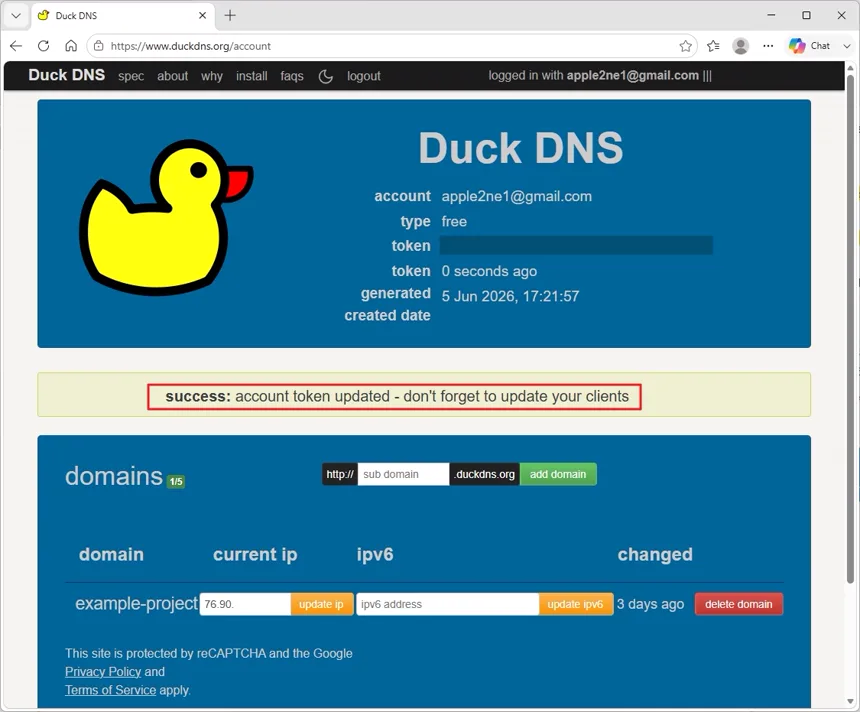Click the yellow duck logo image

pos(166,217)
